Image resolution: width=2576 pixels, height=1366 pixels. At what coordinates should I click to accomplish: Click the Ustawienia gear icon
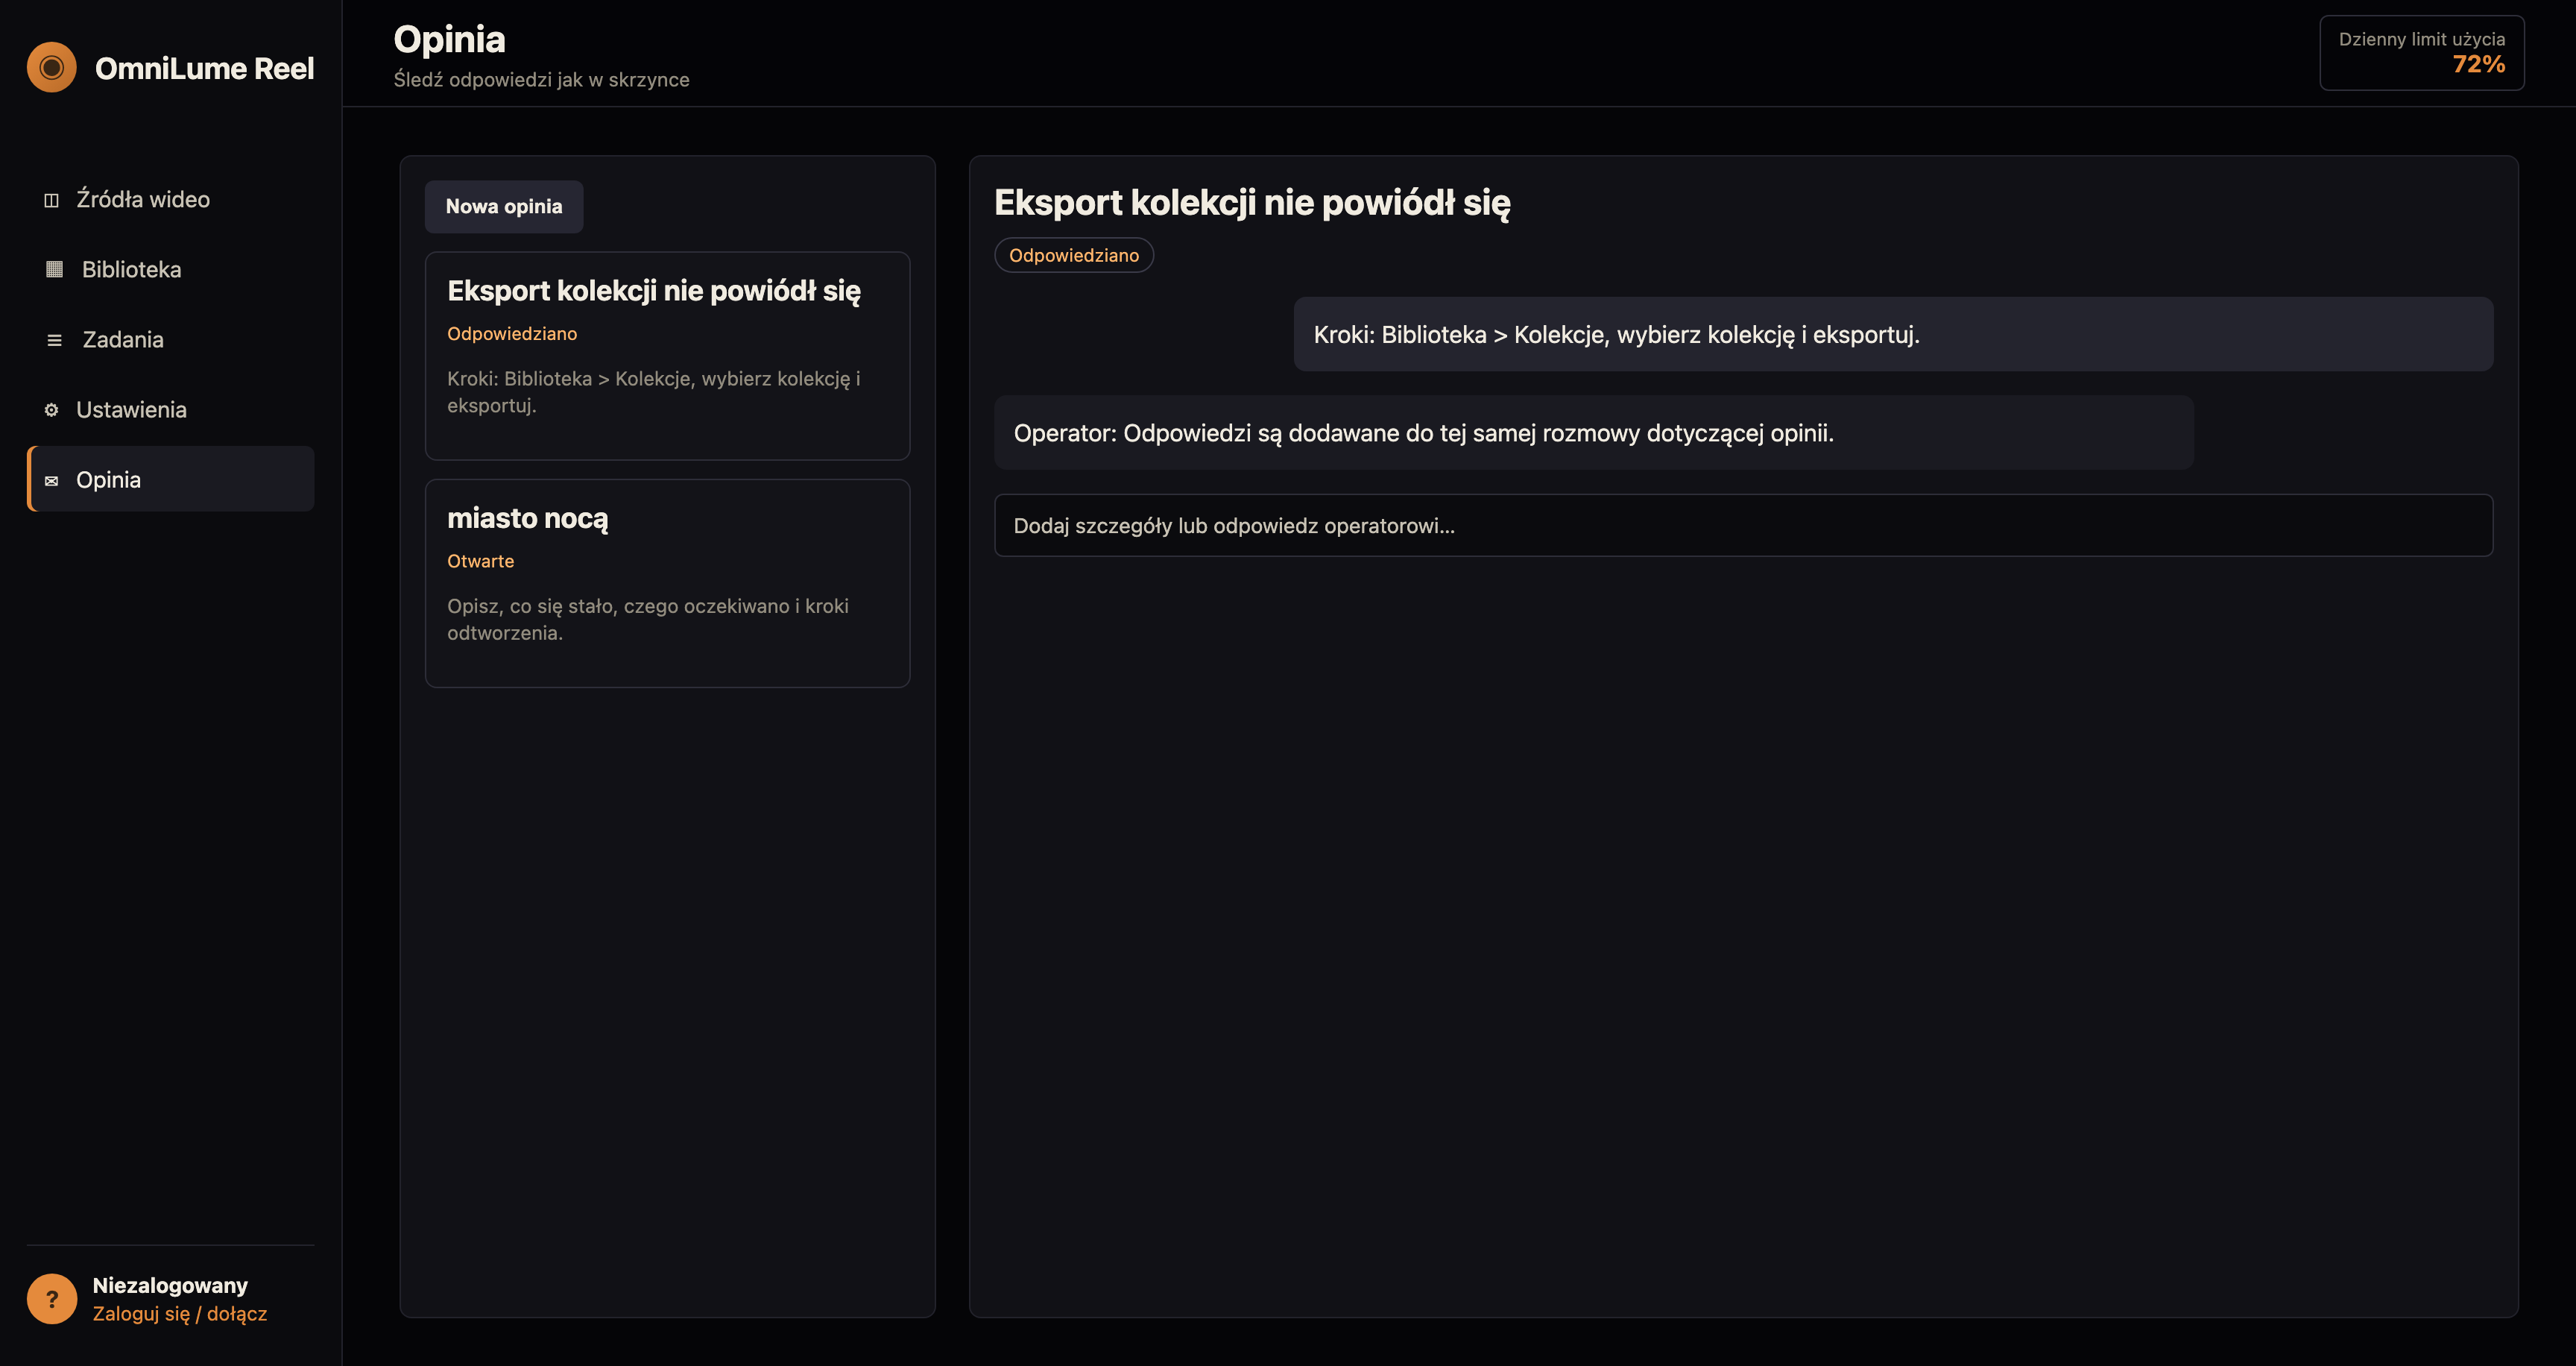(x=52, y=410)
